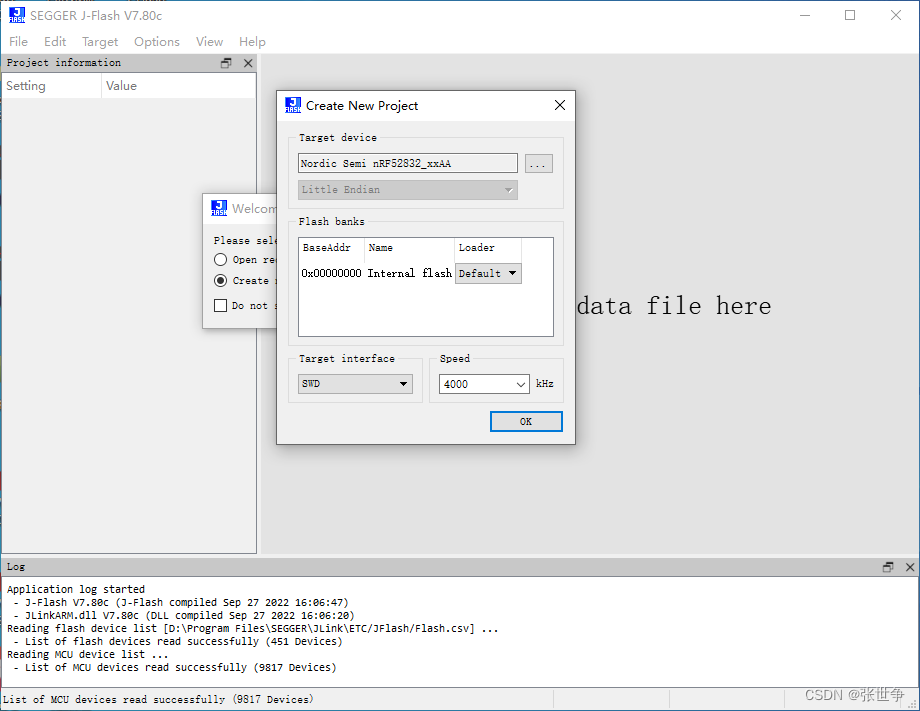Click the BaseAddr column header
The width and height of the screenshot is (920, 711).
332,248
